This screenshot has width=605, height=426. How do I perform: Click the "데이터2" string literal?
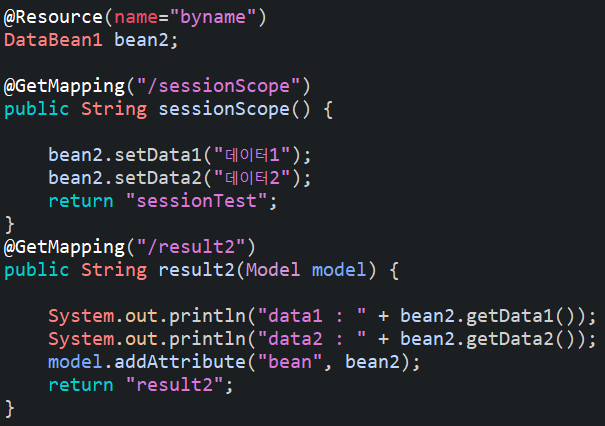click(252, 178)
